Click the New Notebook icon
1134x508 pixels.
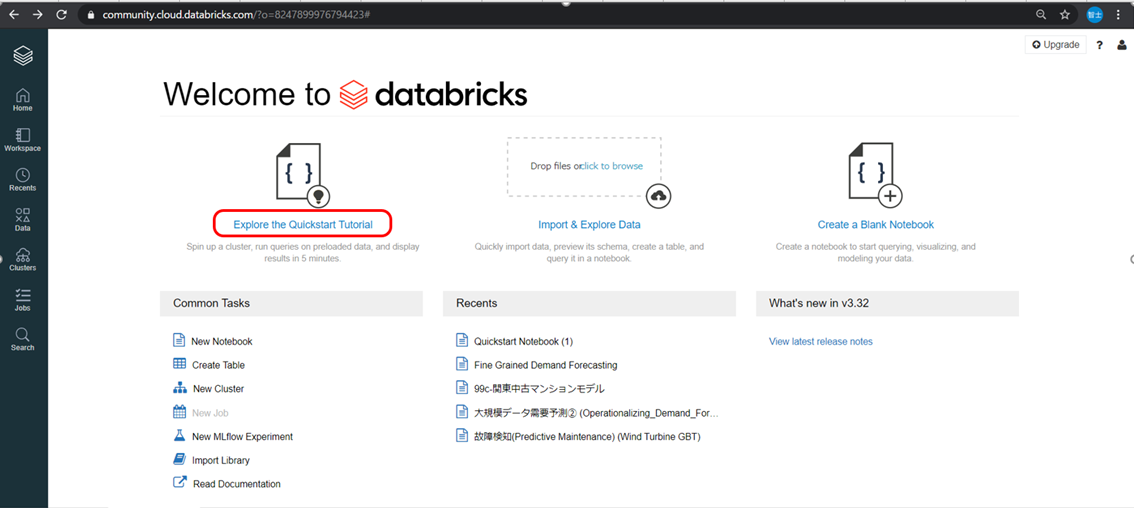(x=179, y=340)
